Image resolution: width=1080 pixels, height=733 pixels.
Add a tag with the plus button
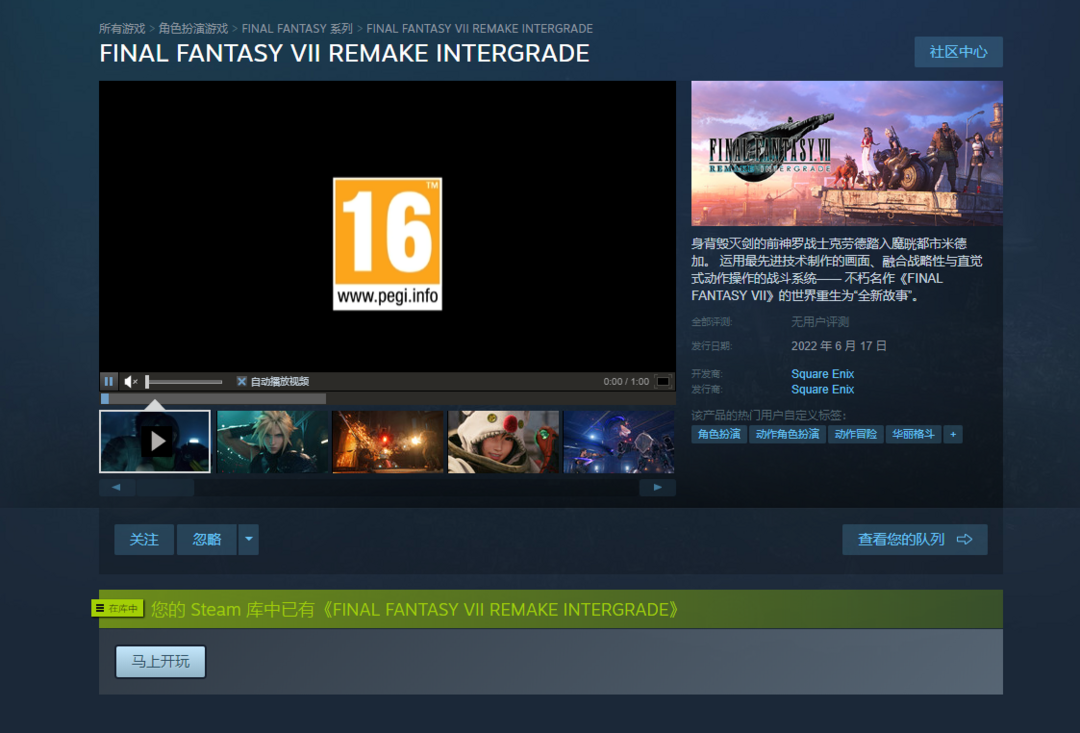pyautogui.click(x=953, y=434)
